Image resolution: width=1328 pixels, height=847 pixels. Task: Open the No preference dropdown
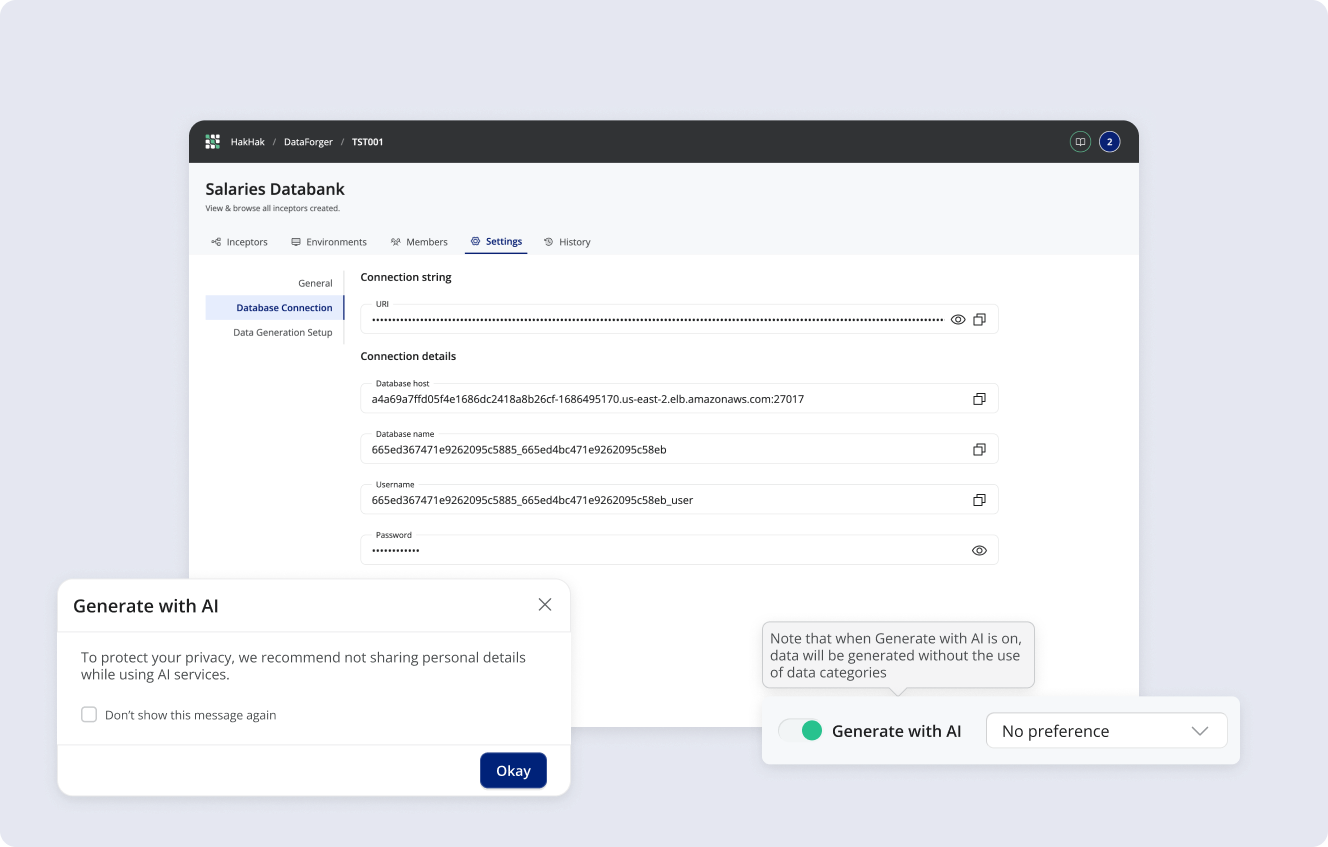(x=1106, y=731)
